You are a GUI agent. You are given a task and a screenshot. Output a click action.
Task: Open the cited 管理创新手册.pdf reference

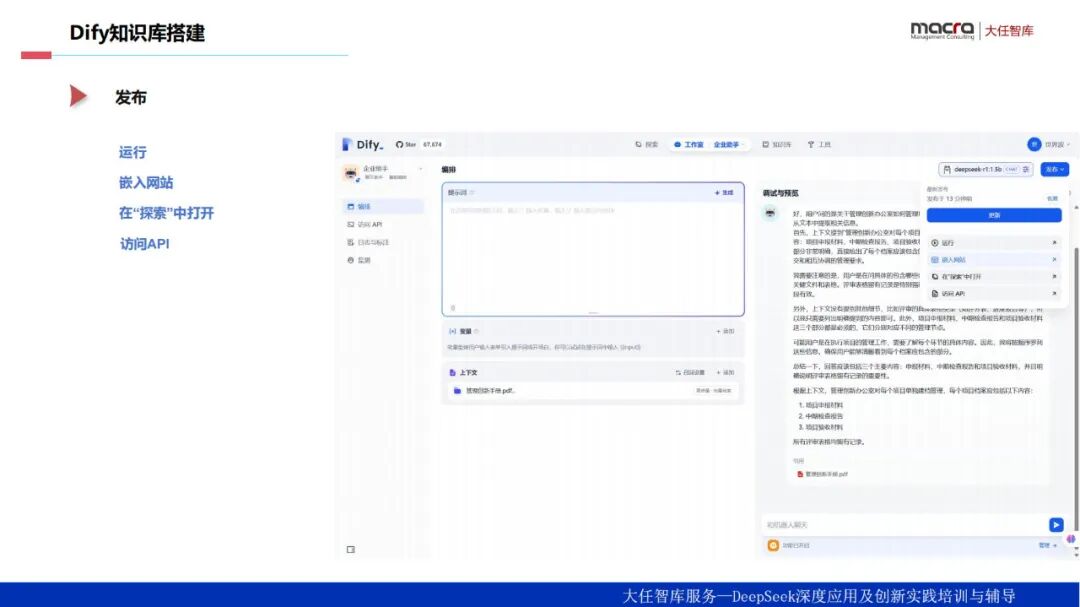(822, 474)
